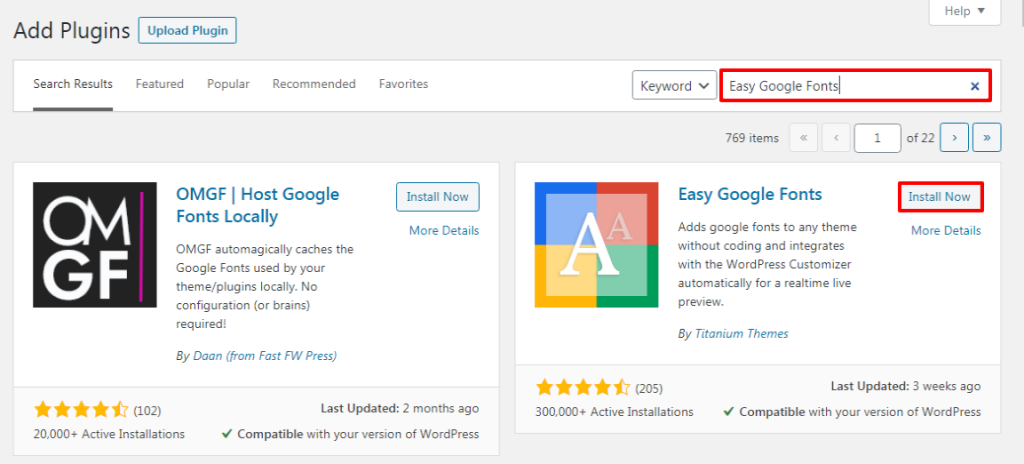Image resolution: width=1024 pixels, height=464 pixels.
Task: Open the Popular tab
Action: pyautogui.click(x=229, y=84)
